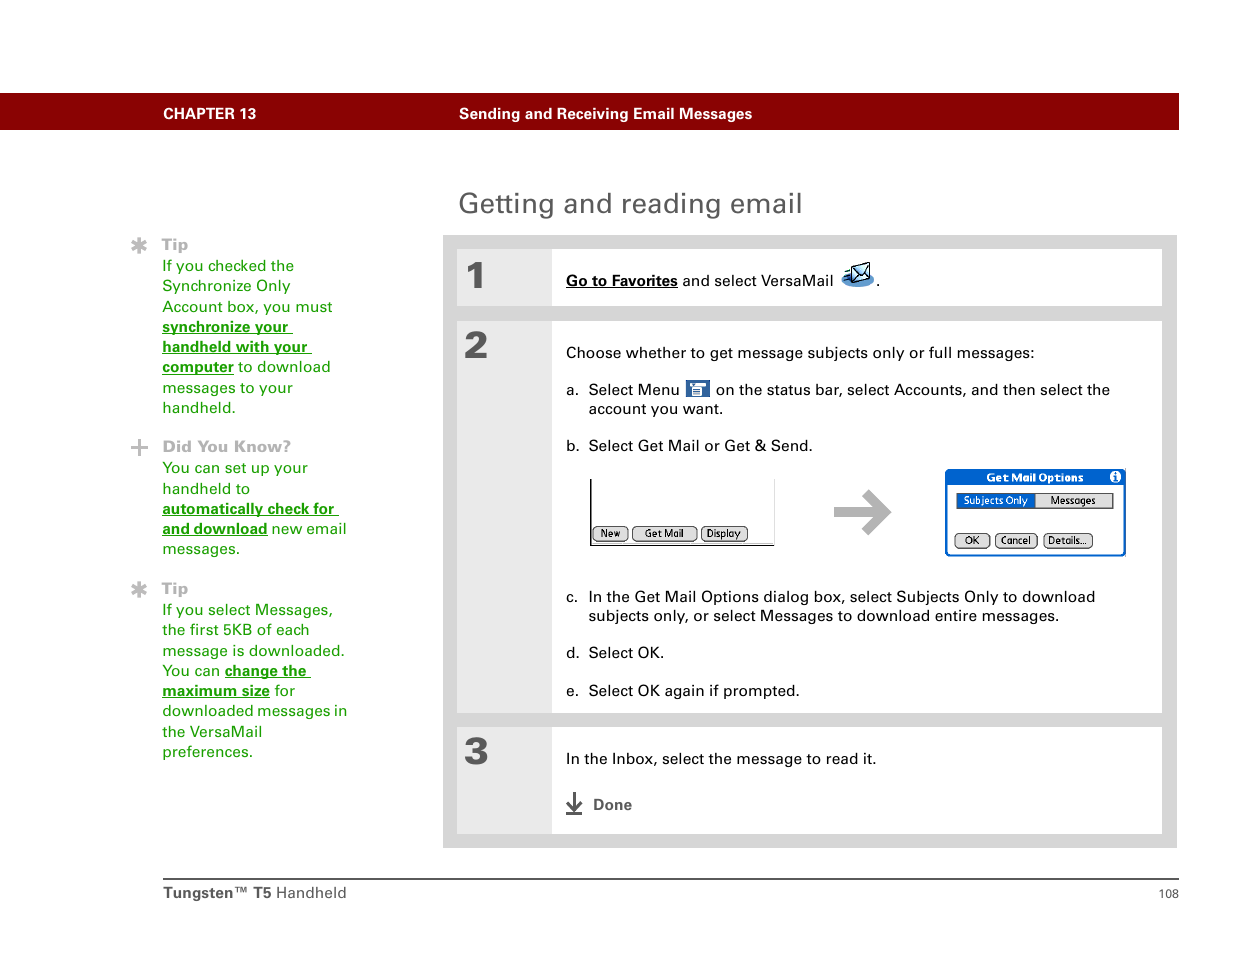Click the info icon in Get Mail Options

(1115, 477)
